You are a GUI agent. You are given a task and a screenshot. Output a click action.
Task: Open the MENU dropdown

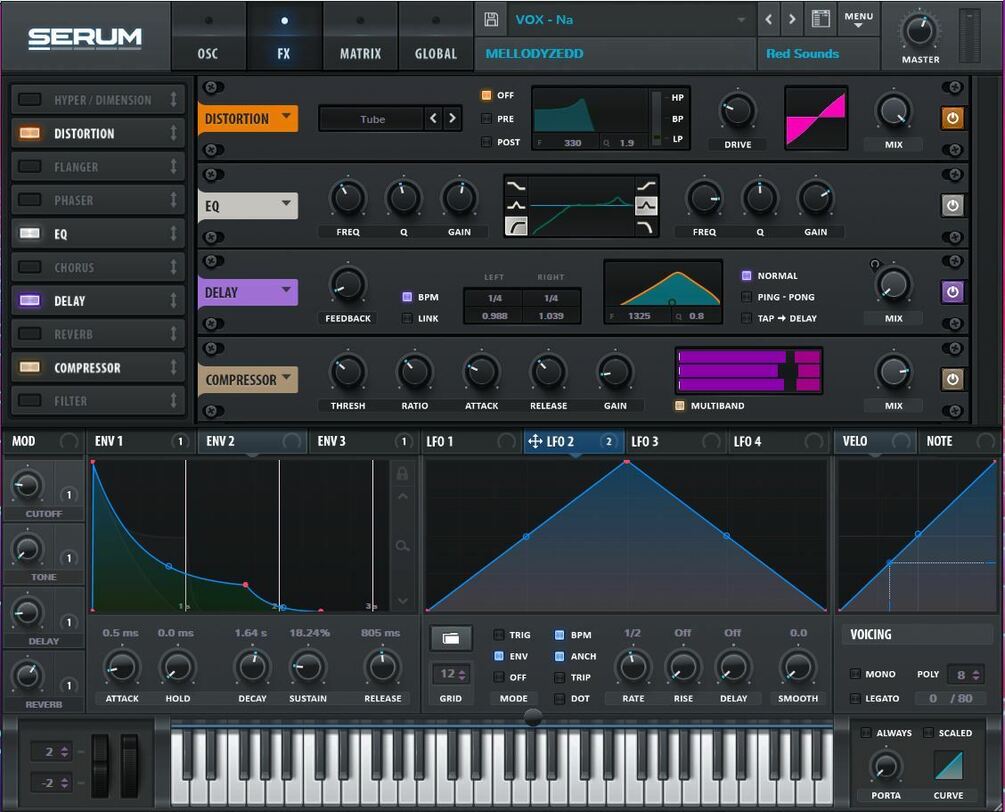point(858,19)
